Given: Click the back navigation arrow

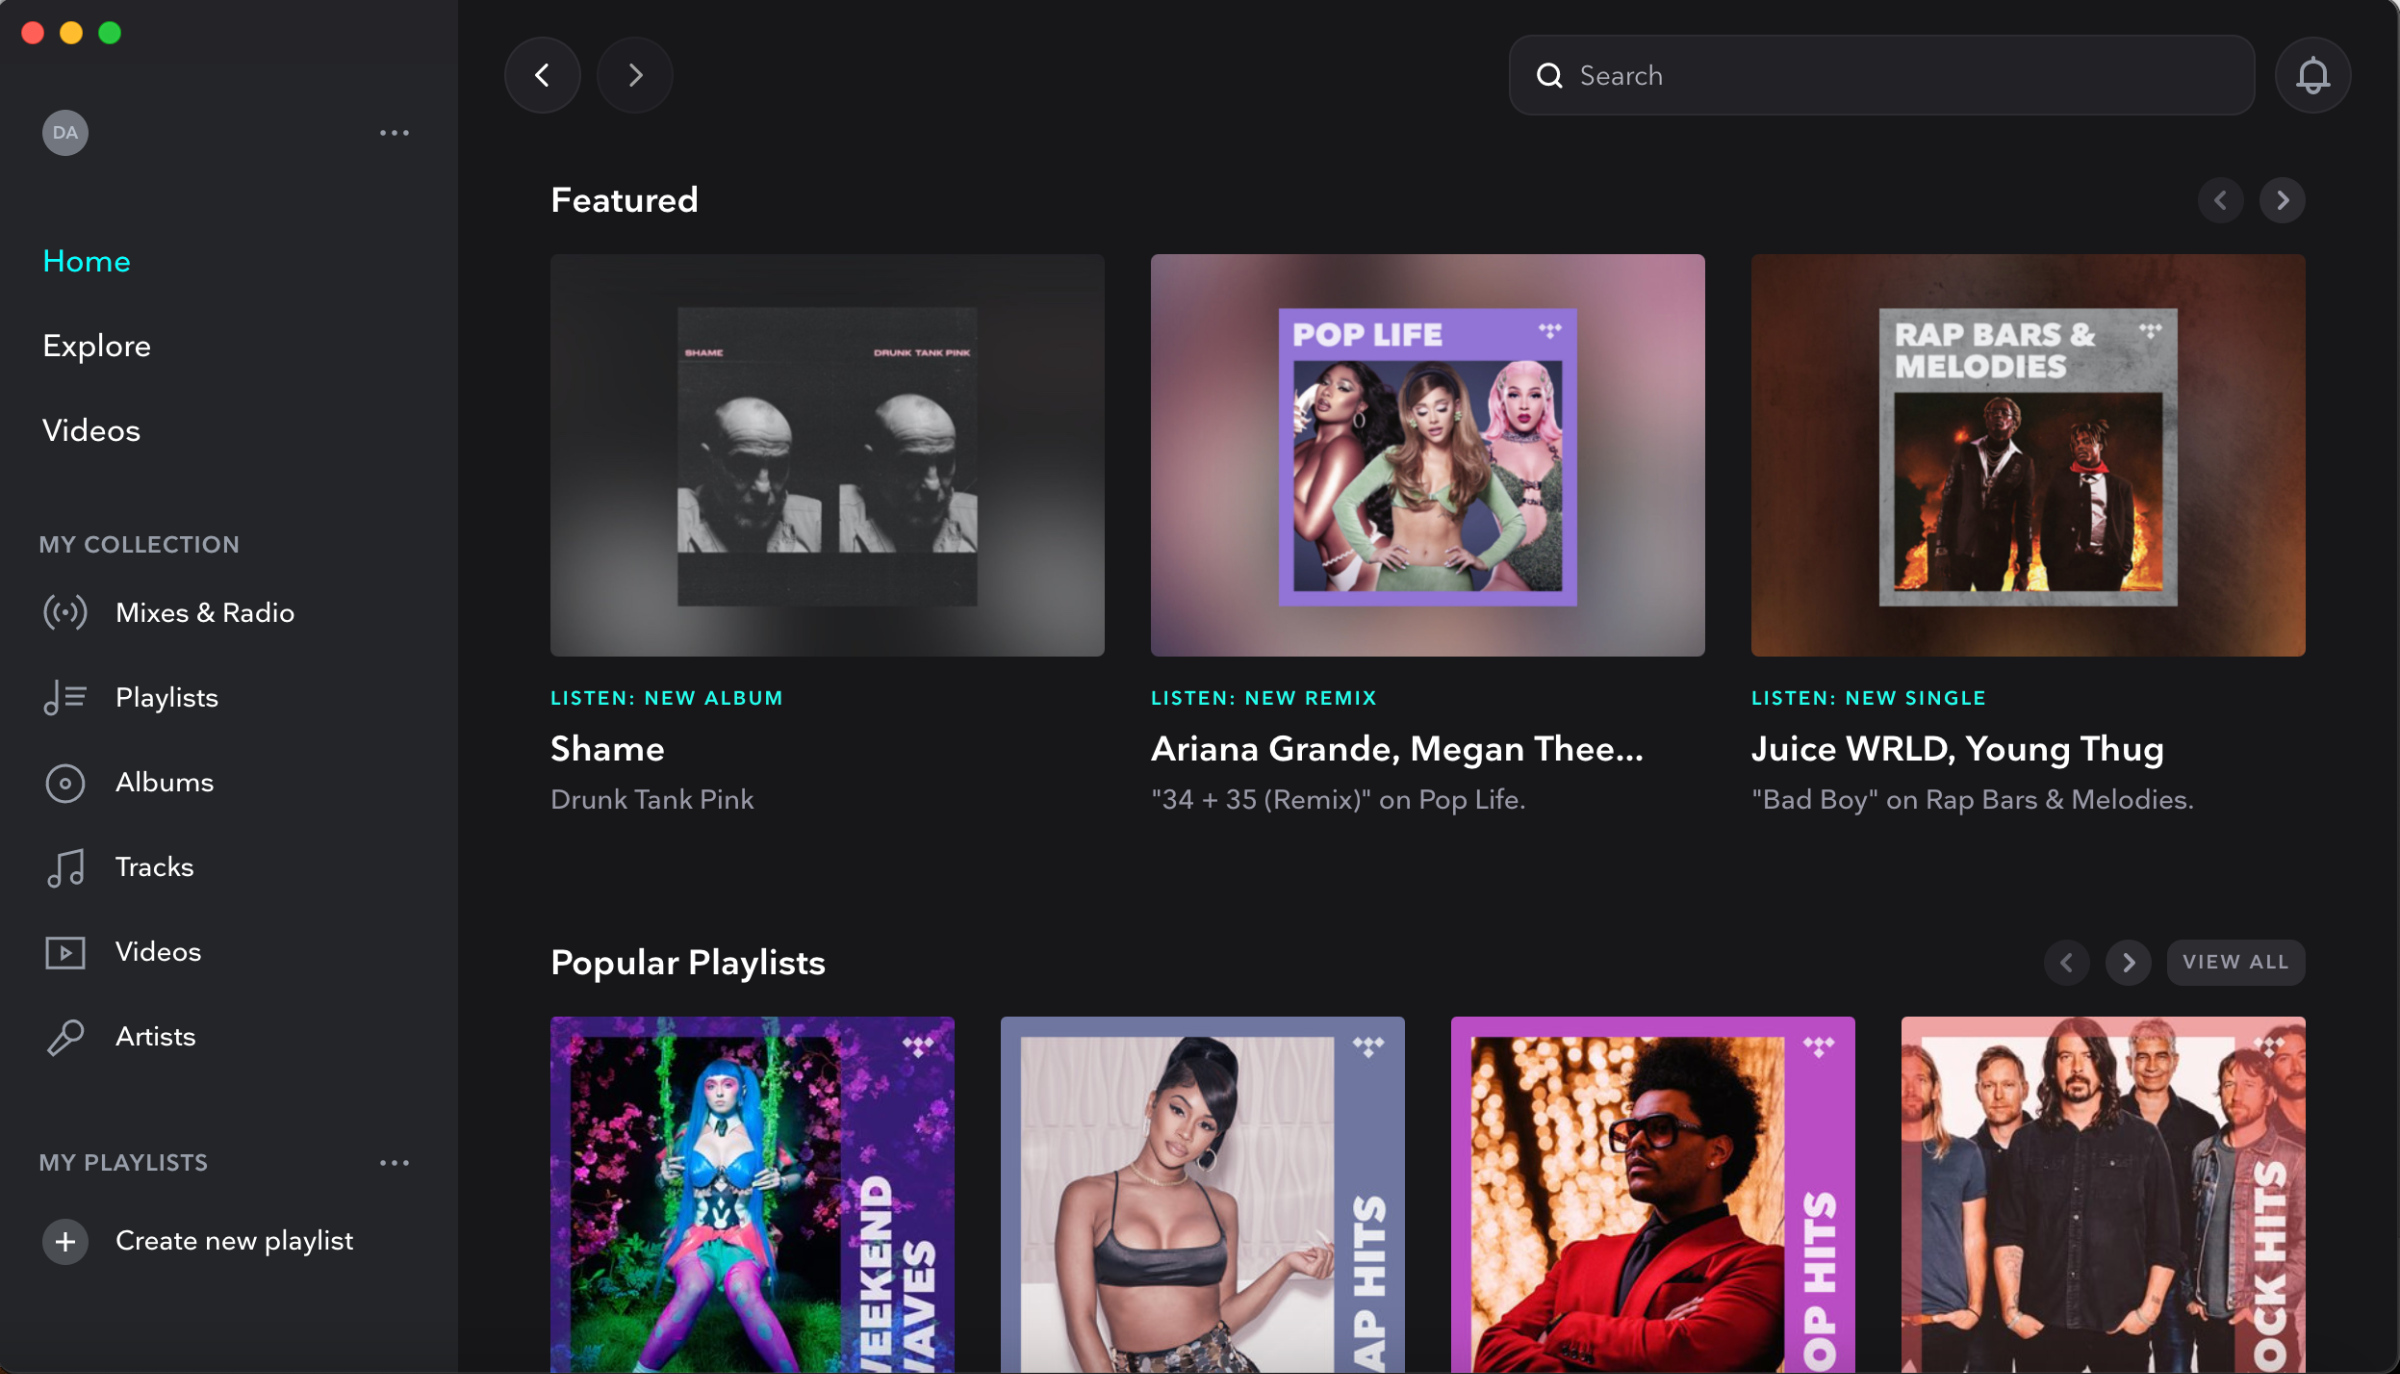Looking at the screenshot, I should click(542, 75).
